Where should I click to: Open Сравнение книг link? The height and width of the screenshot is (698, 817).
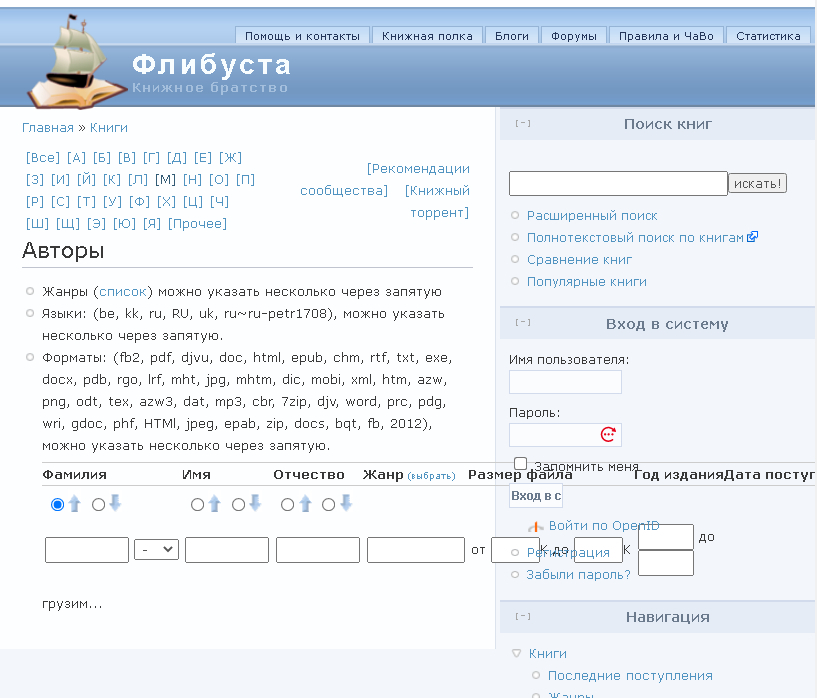pos(579,259)
